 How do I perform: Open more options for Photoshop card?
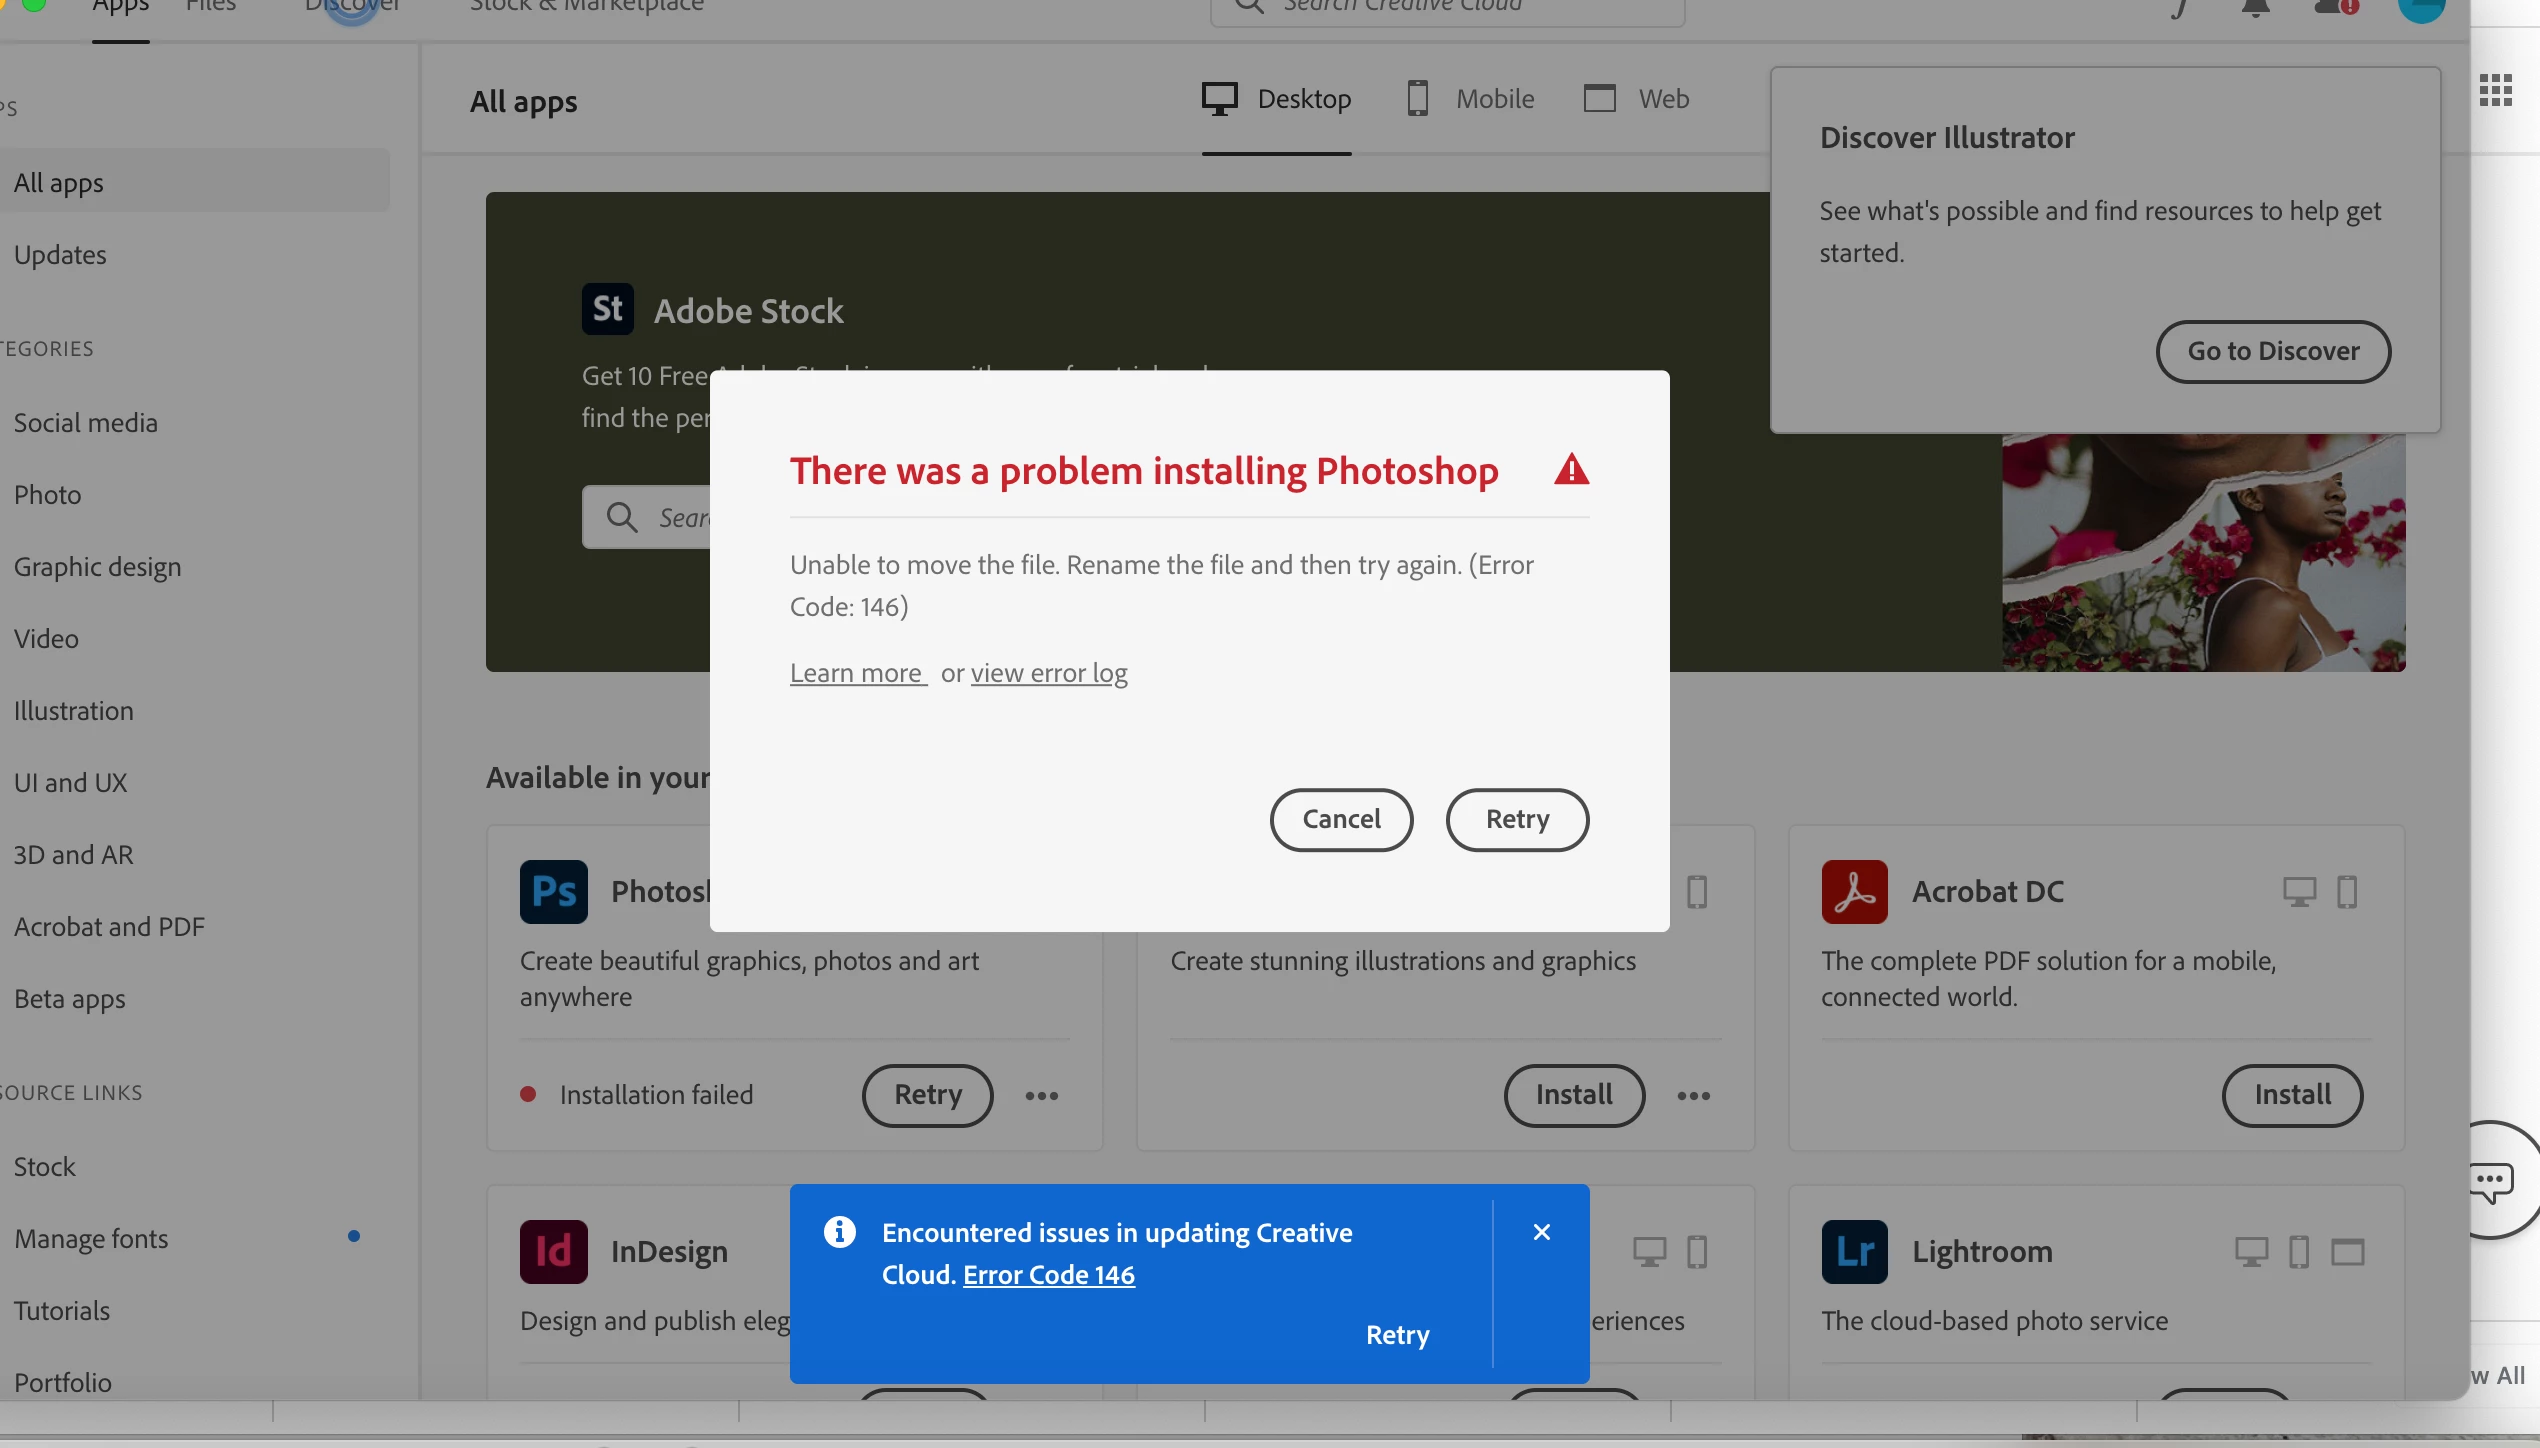tap(1041, 1096)
